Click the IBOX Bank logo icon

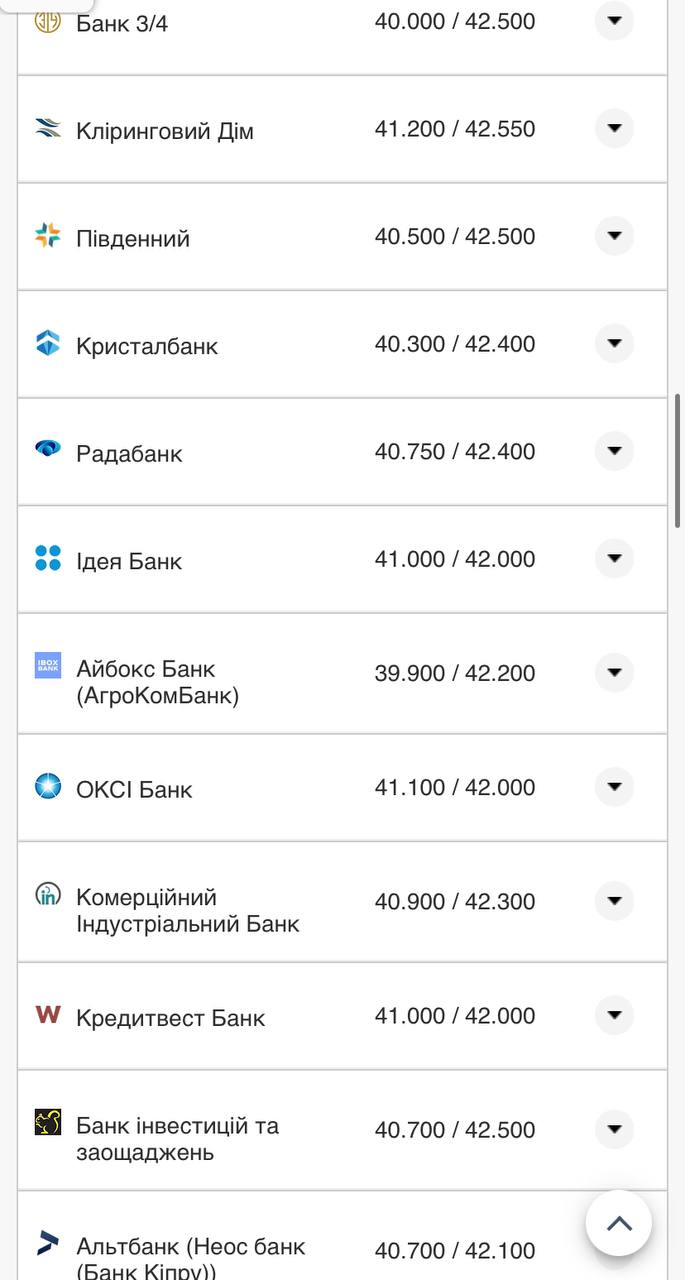tap(48, 666)
